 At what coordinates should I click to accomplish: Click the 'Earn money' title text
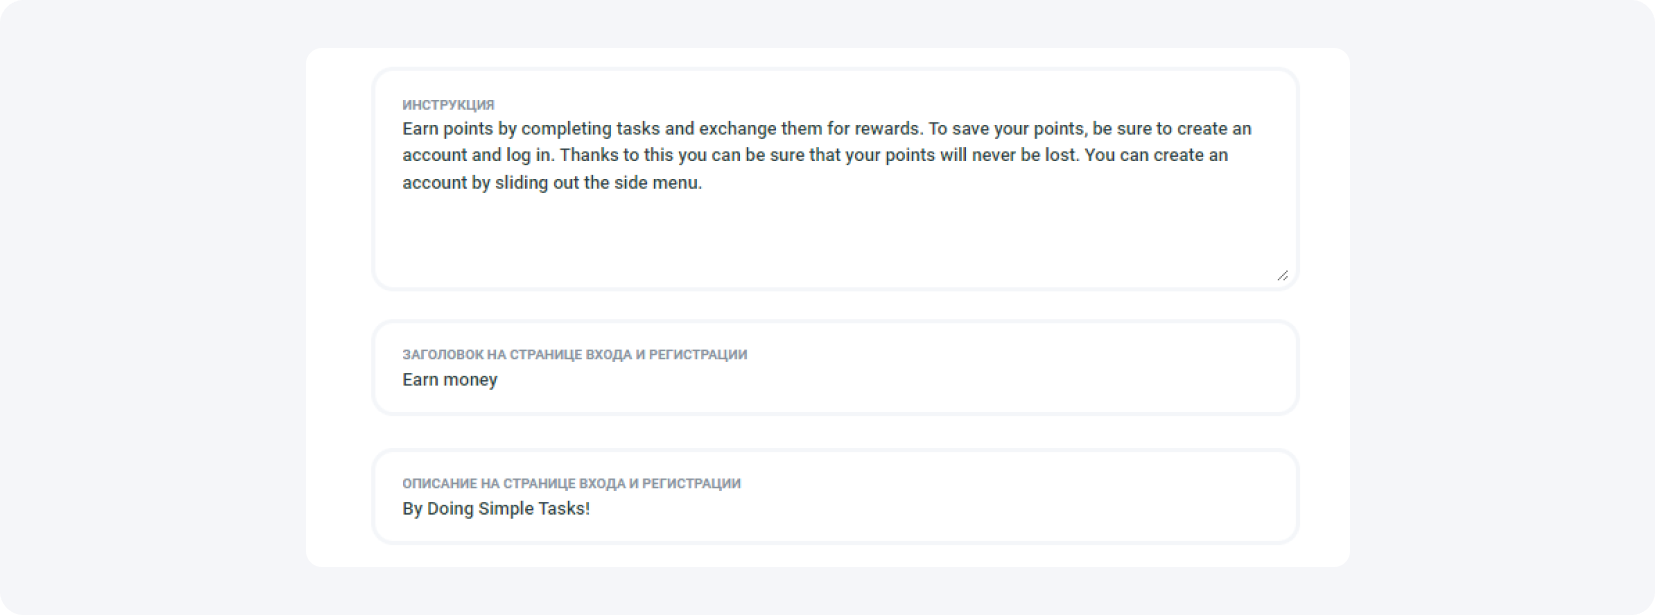tap(450, 380)
